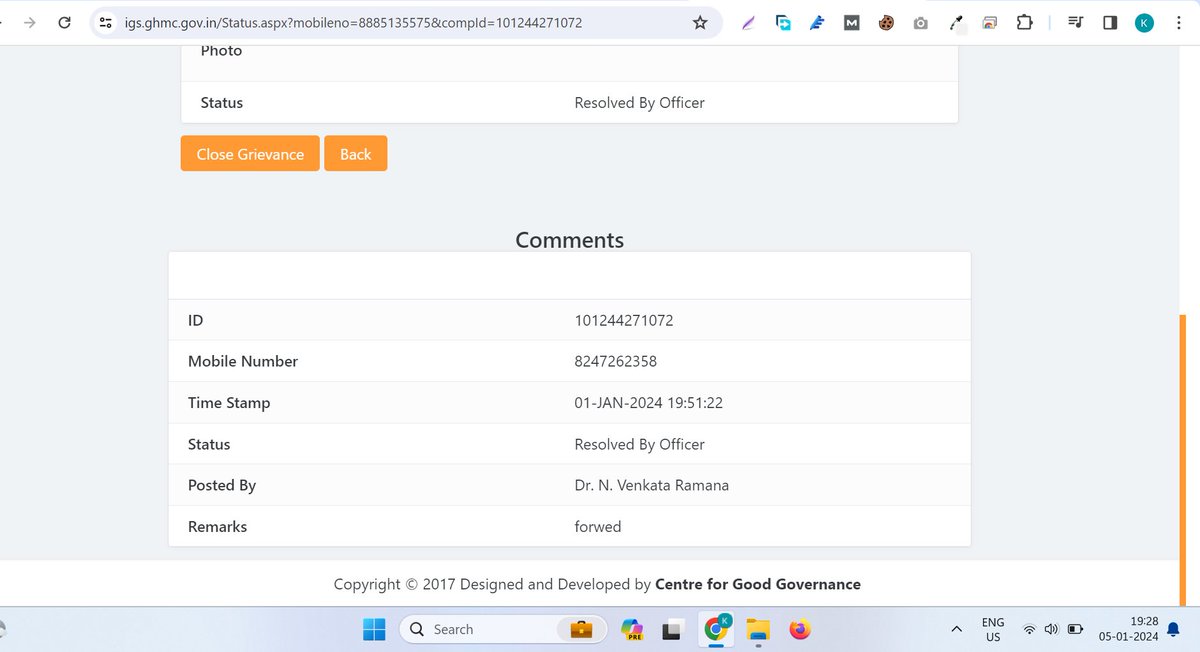The image size is (1200, 652).
Task: Toggle the browser side panel
Action: 1110,23
